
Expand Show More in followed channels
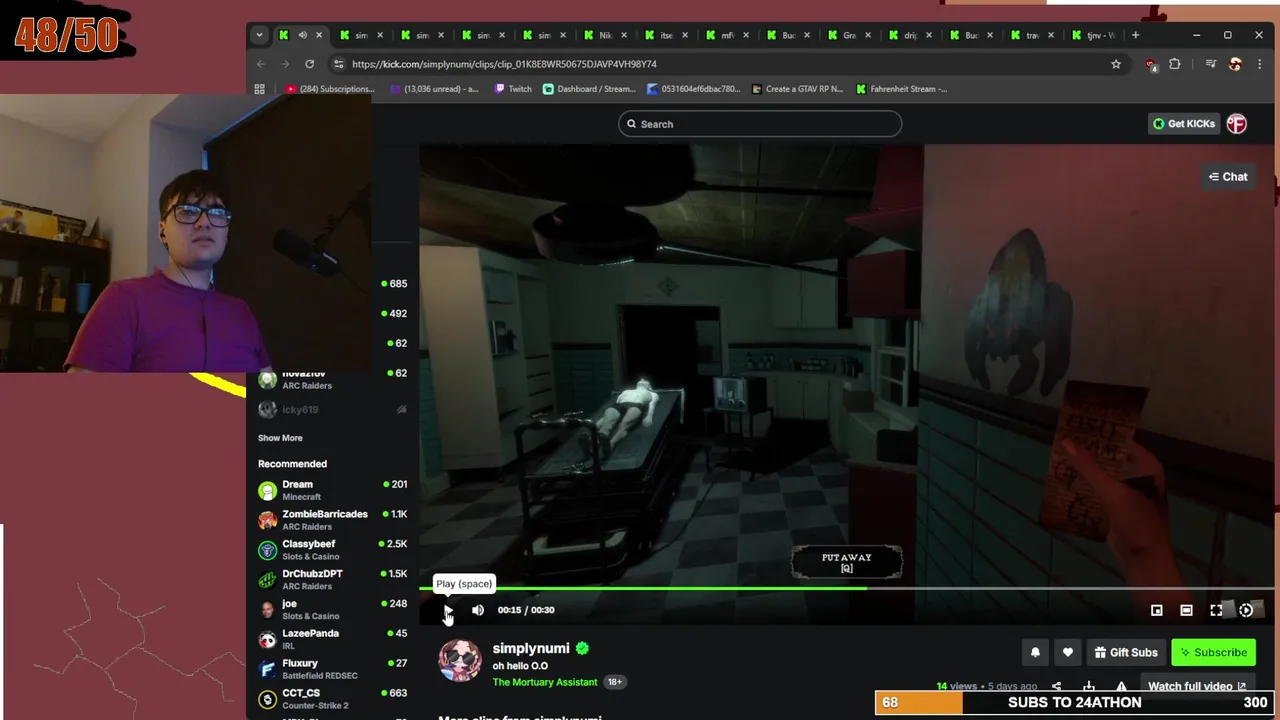pos(280,438)
